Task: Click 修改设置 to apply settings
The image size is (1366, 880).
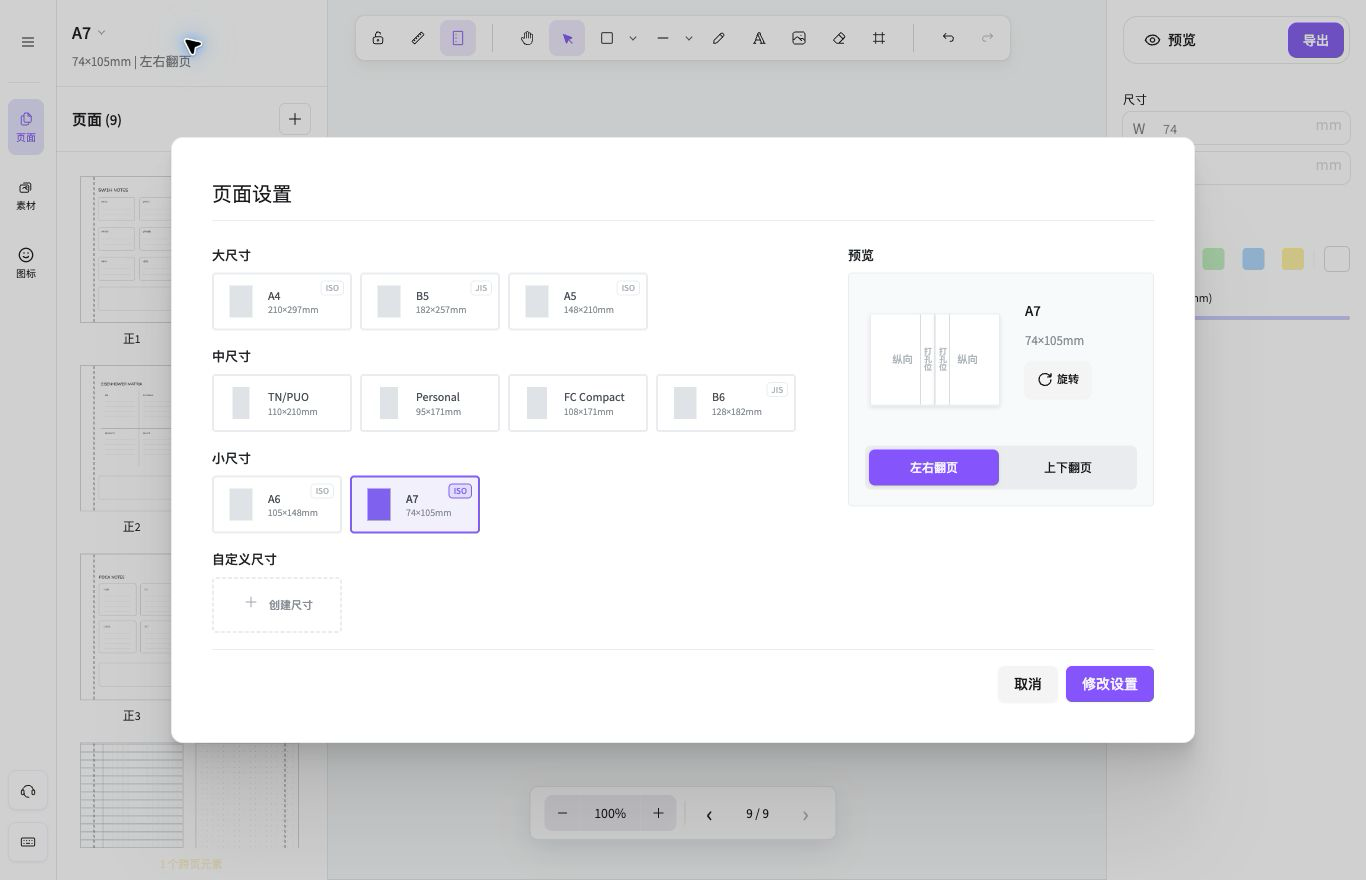Action: (1110, 684)
